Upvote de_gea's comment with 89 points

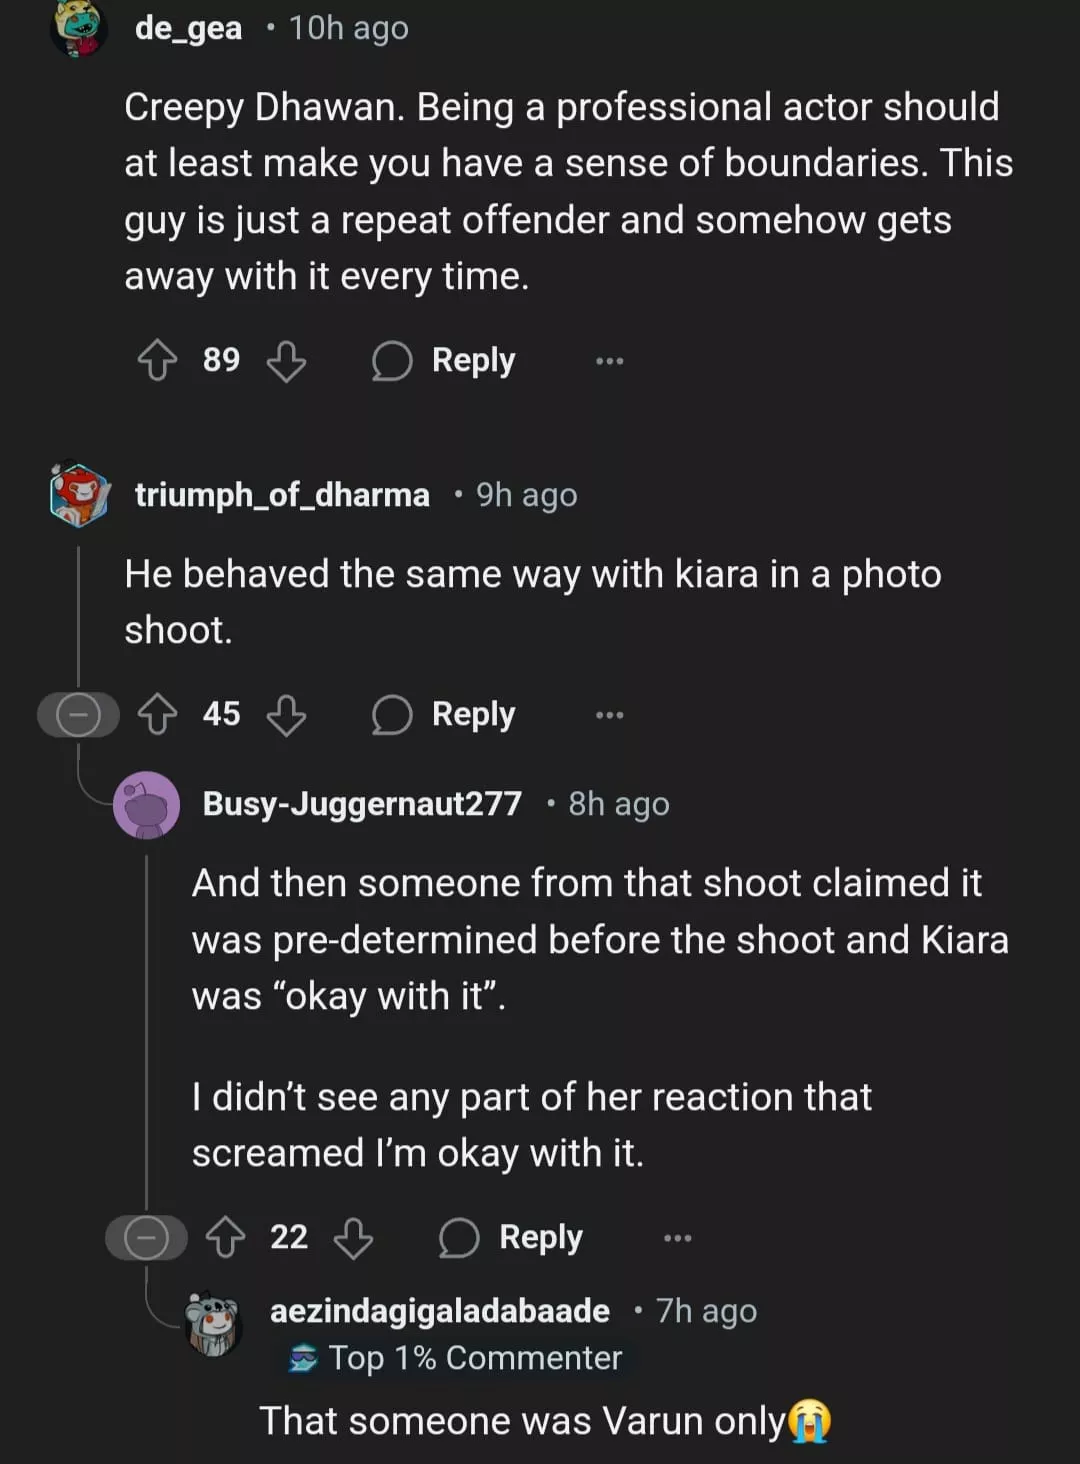[157, 360]
